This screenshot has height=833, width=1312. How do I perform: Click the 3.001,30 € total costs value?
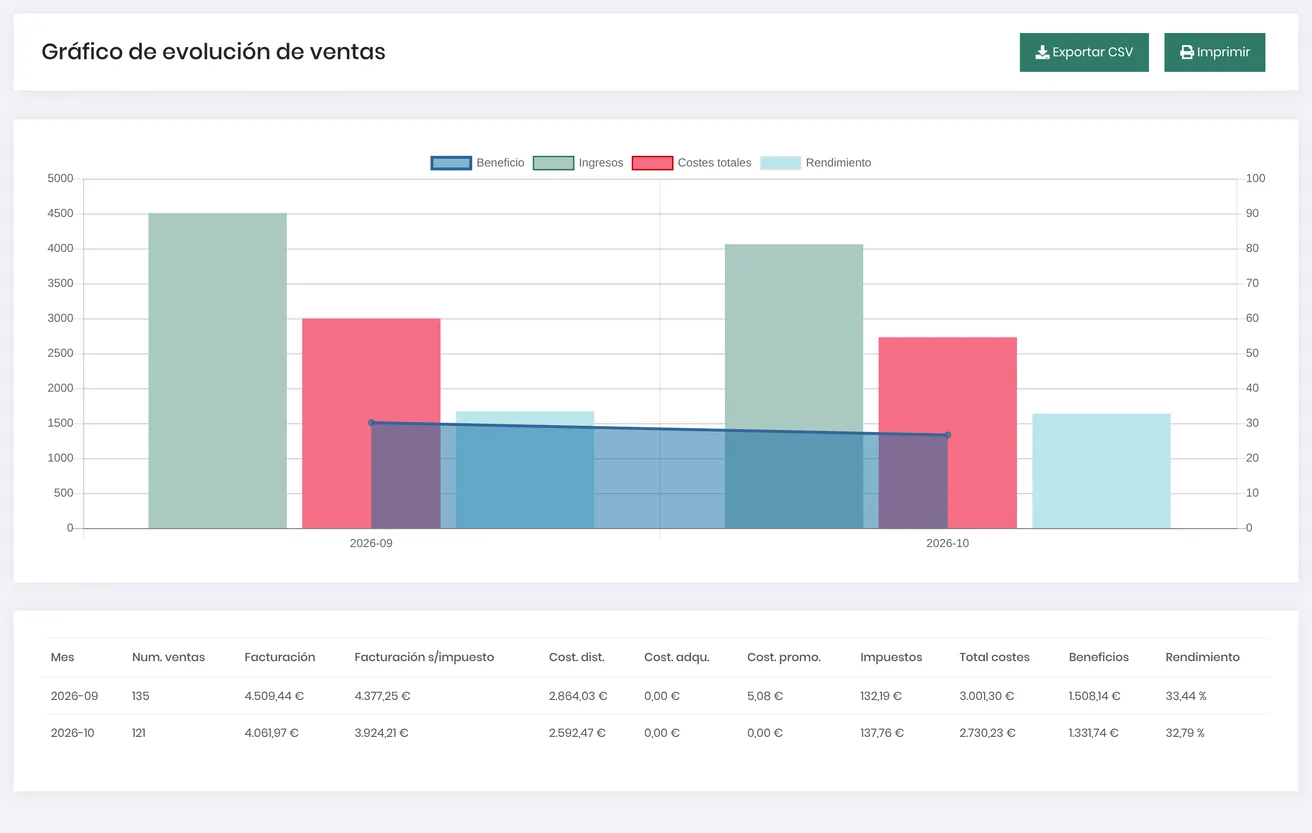tap(987, 696)
